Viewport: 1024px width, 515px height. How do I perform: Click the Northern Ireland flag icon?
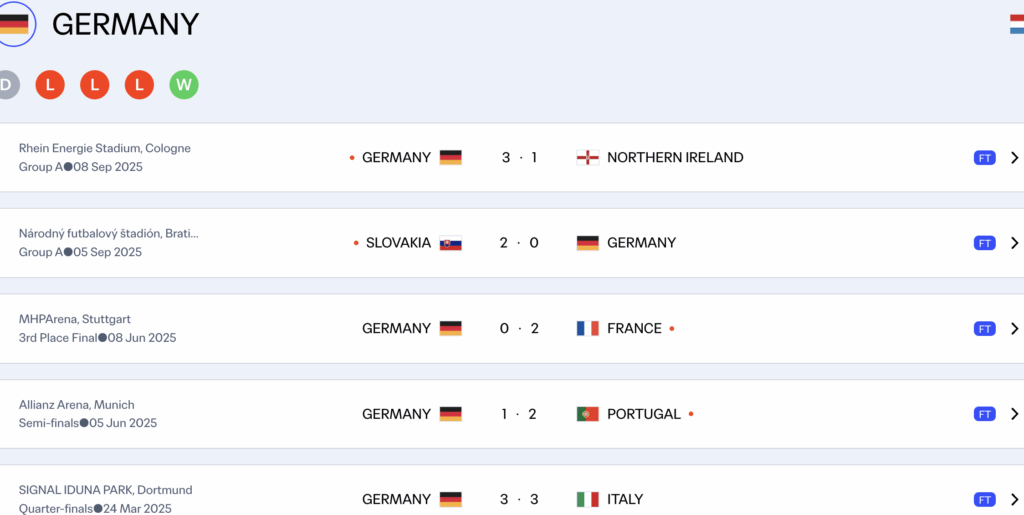pos(588,158)
